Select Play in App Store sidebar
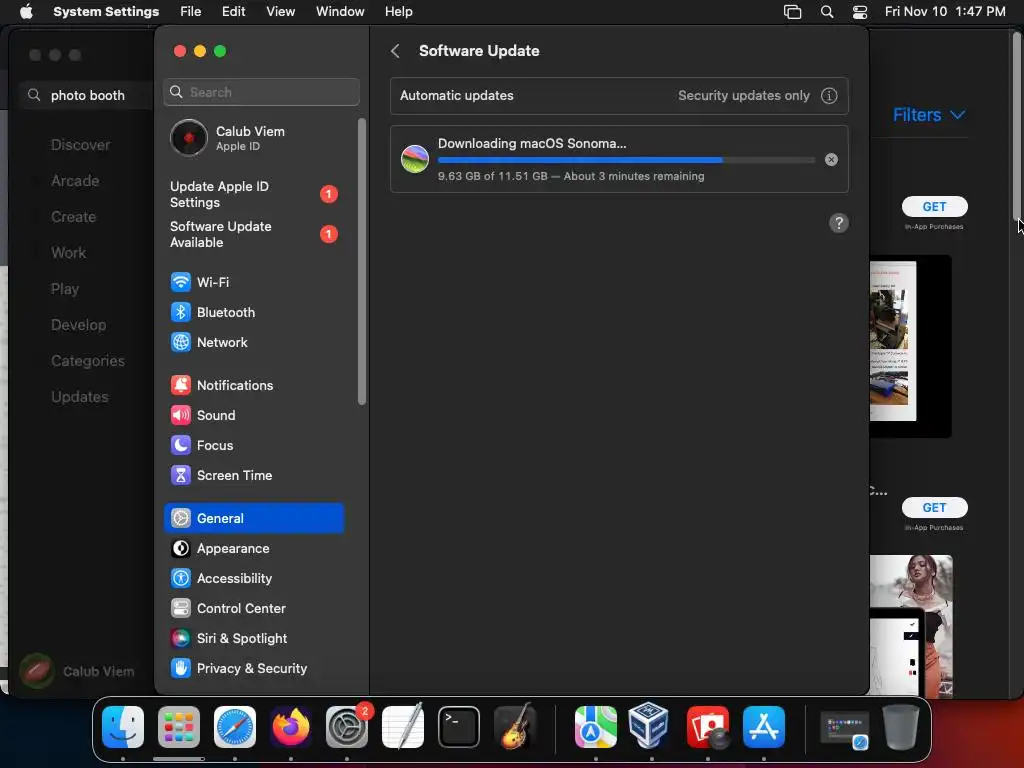This screenshot has height=768, width=1024. pyautogui.click(x=65, y=289)
